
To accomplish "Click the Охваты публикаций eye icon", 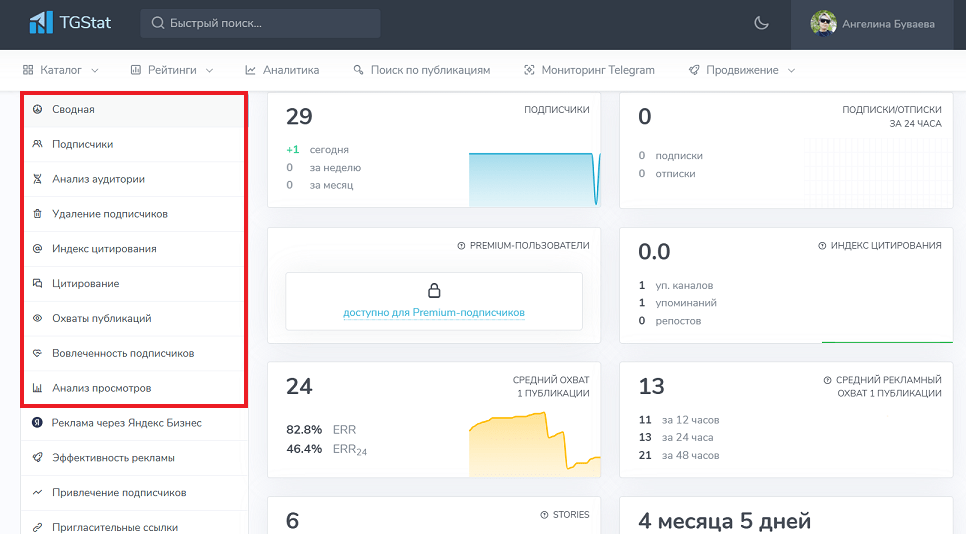I will click(x=37, y=318).
